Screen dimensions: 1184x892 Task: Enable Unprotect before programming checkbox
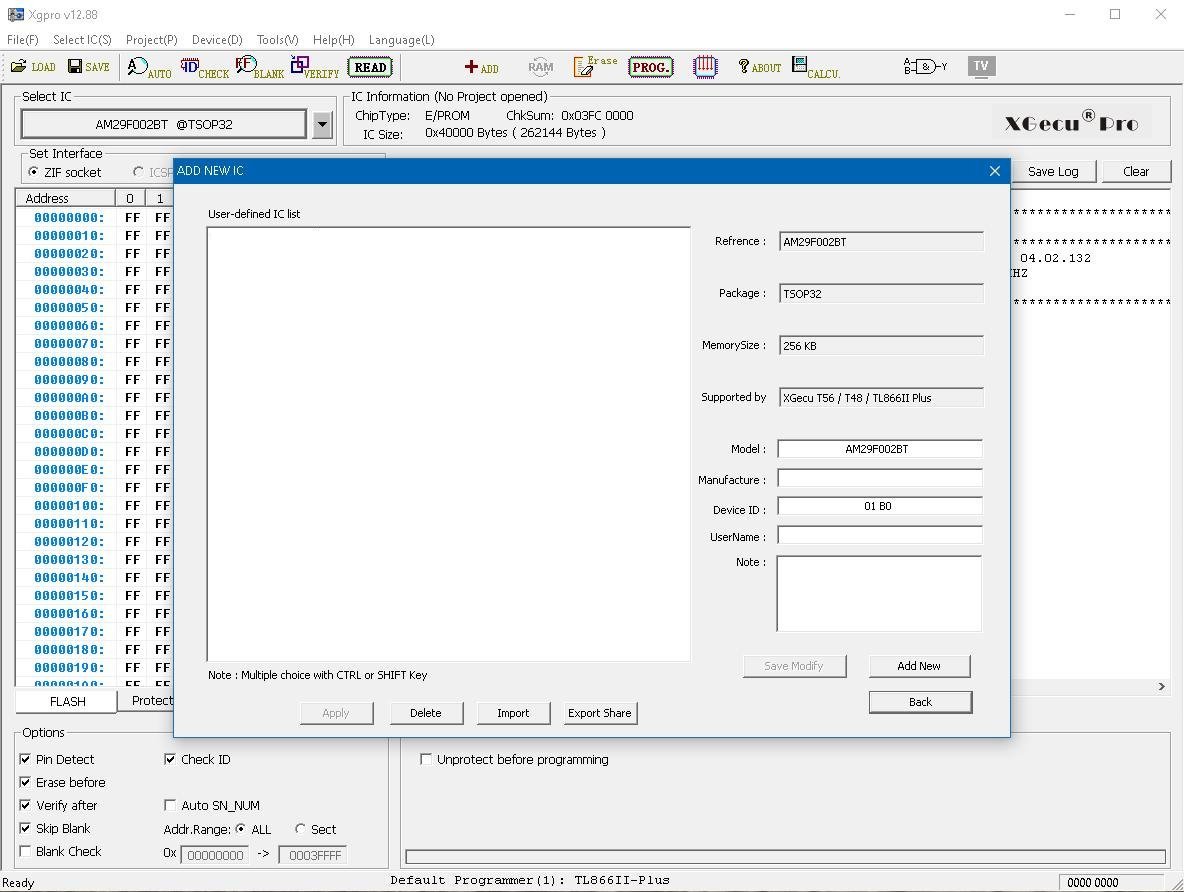pyautogui.click(x=426, y=759)
